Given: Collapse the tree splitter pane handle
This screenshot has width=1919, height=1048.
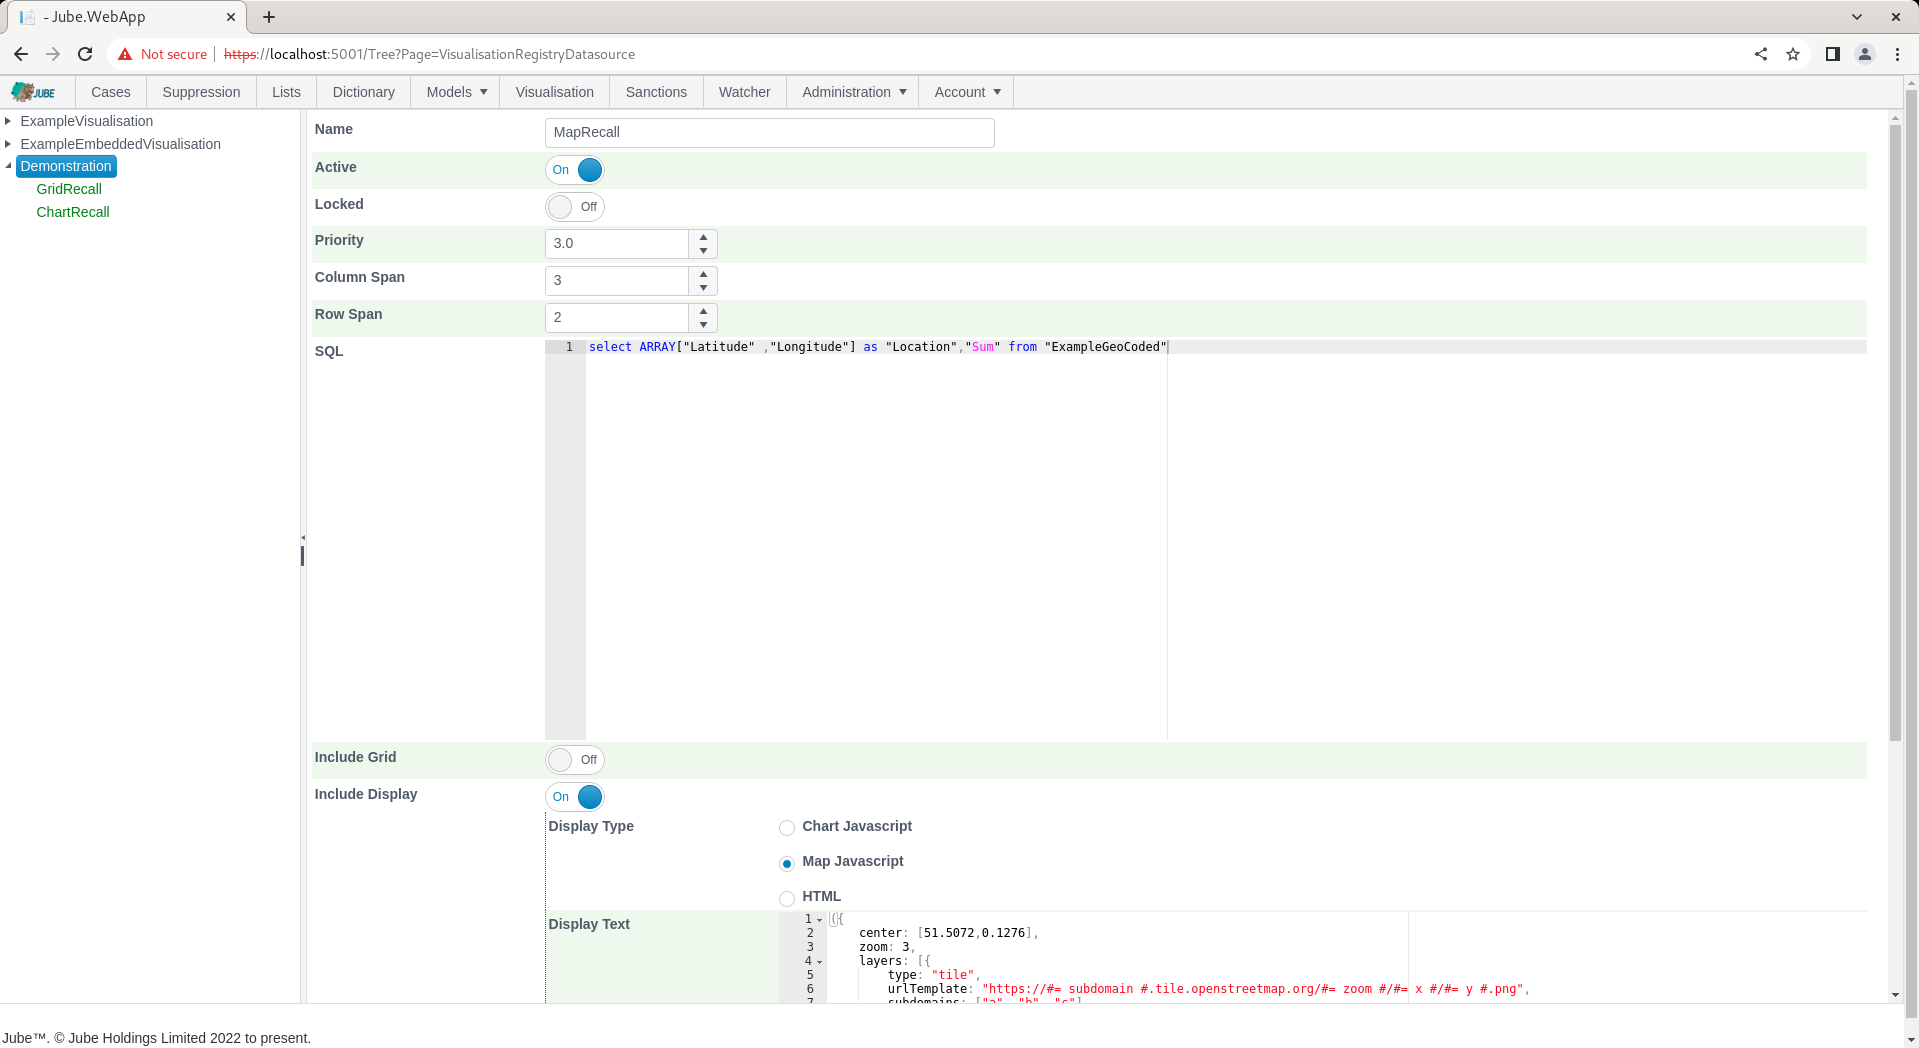Looking at the screenshot, I should click(302, 538).
